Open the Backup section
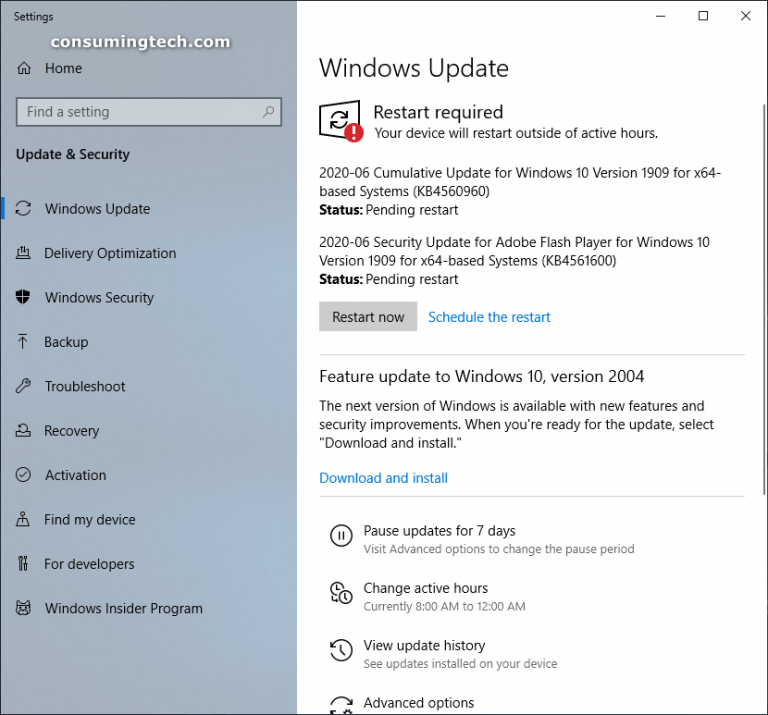Viewport: 768px width, 715px height. 66,342
